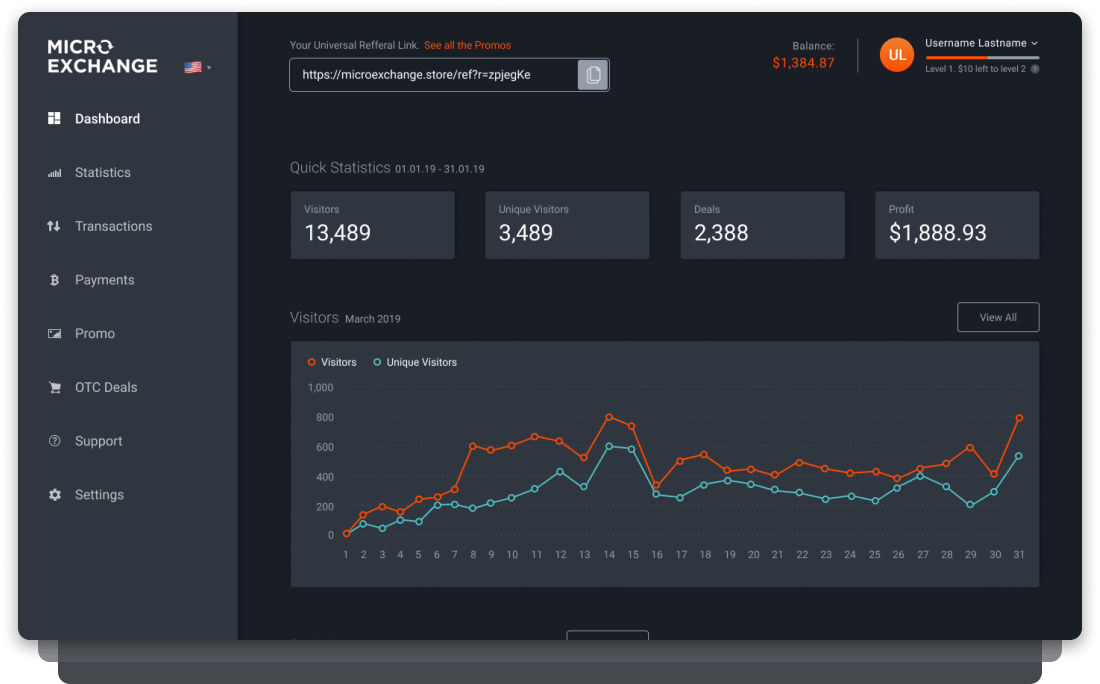Click the OTC Deals cart icon
Viewport: 1100px width, 684px height.
(x=54, y=388)
